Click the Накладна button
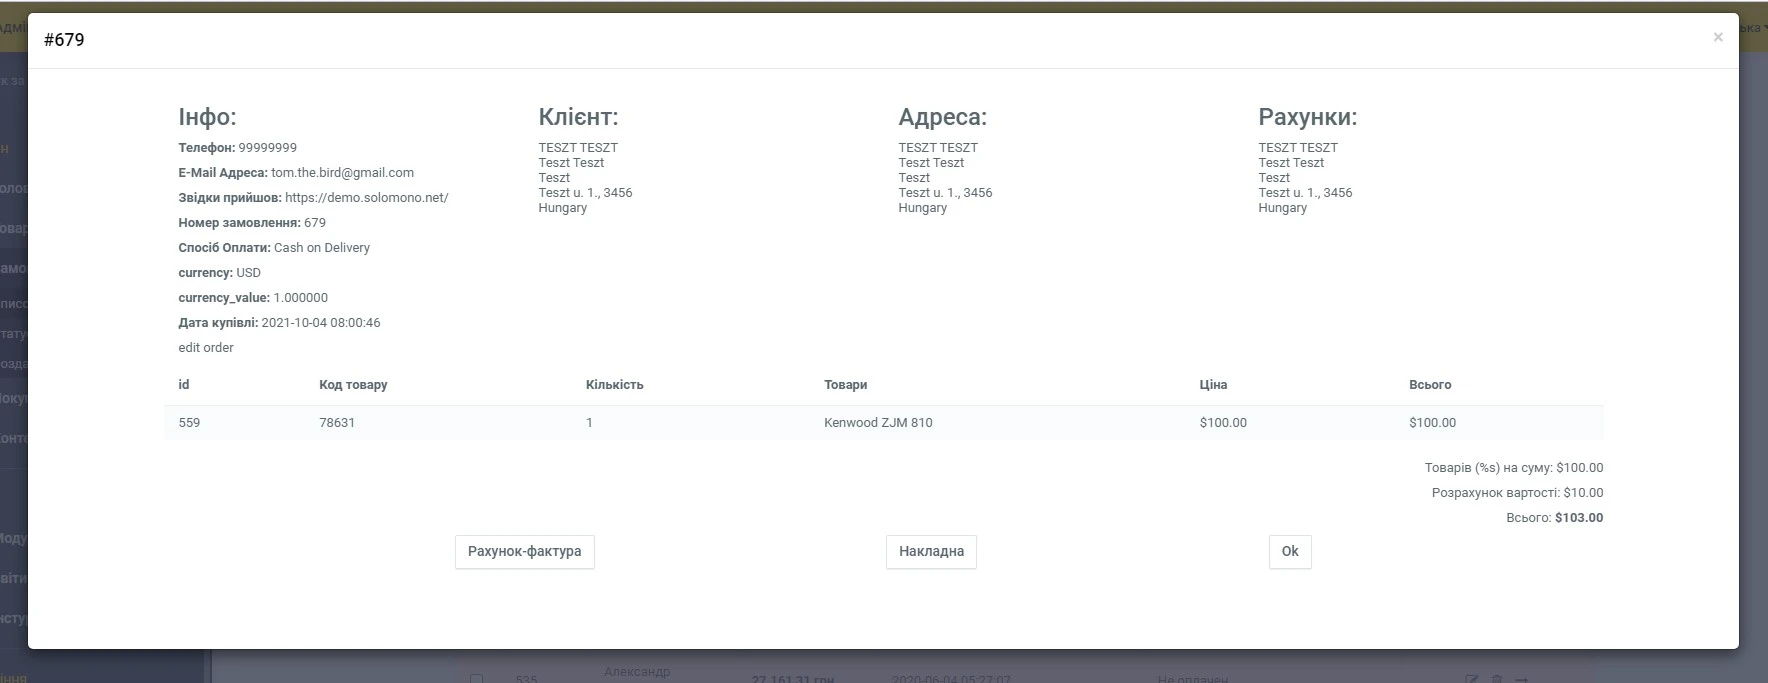The height and width of the screenshot is (683, 1768). (931, 551)
